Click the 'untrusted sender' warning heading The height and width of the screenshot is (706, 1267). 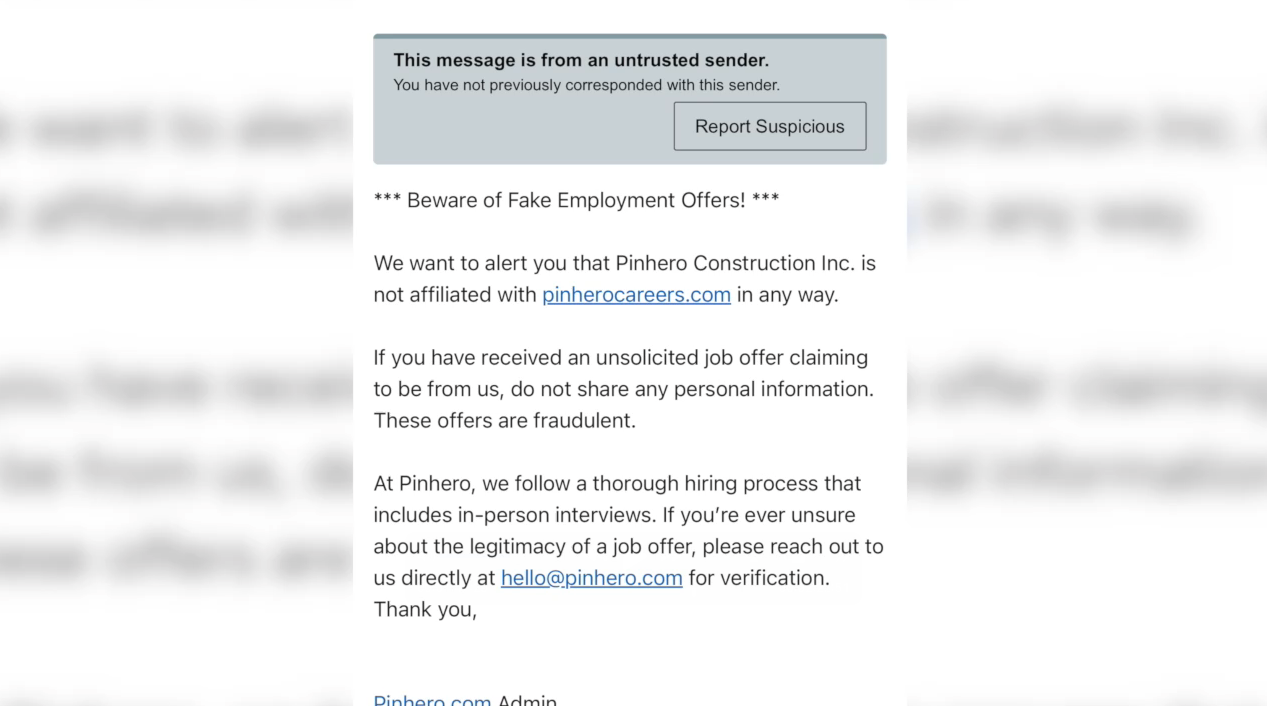[581, 61]
